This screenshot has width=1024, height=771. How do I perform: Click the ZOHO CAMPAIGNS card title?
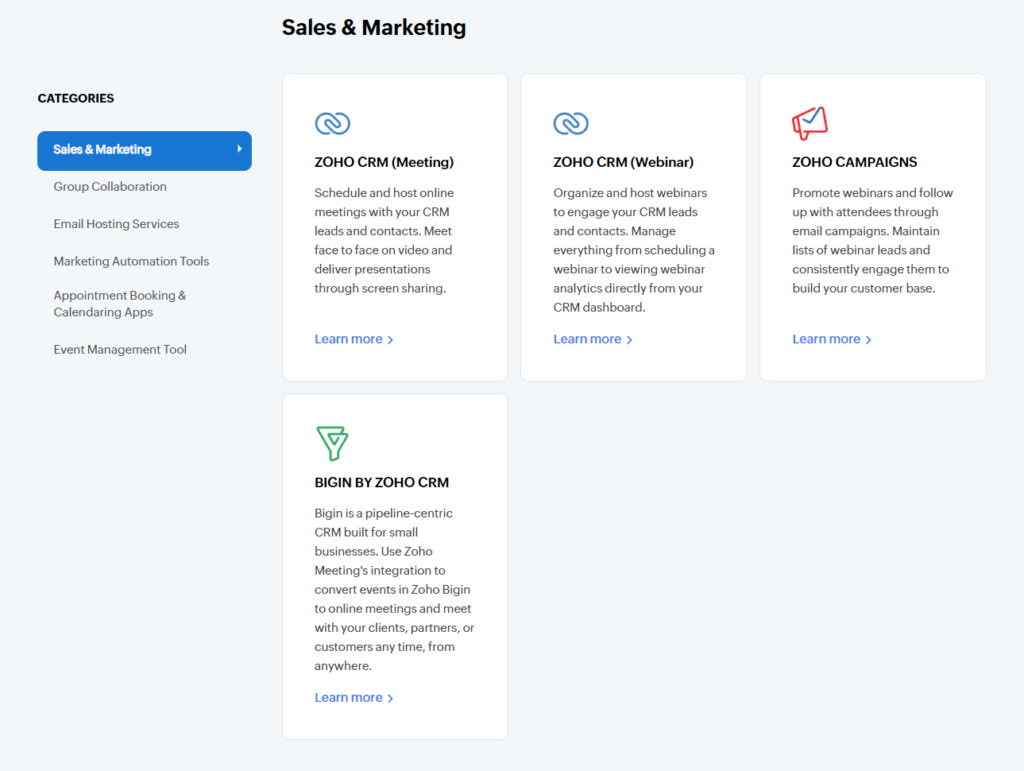pyautogui.click(x=855, y=162)
